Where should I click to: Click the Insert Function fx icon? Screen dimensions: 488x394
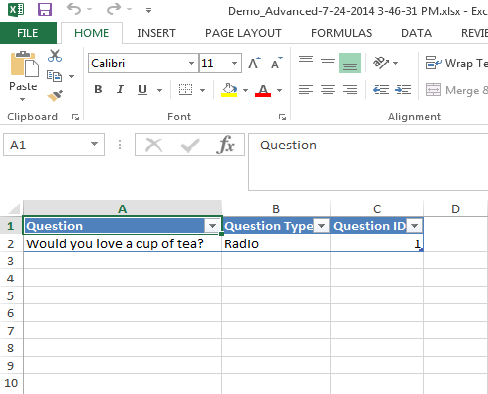click(x=226, y=145)
